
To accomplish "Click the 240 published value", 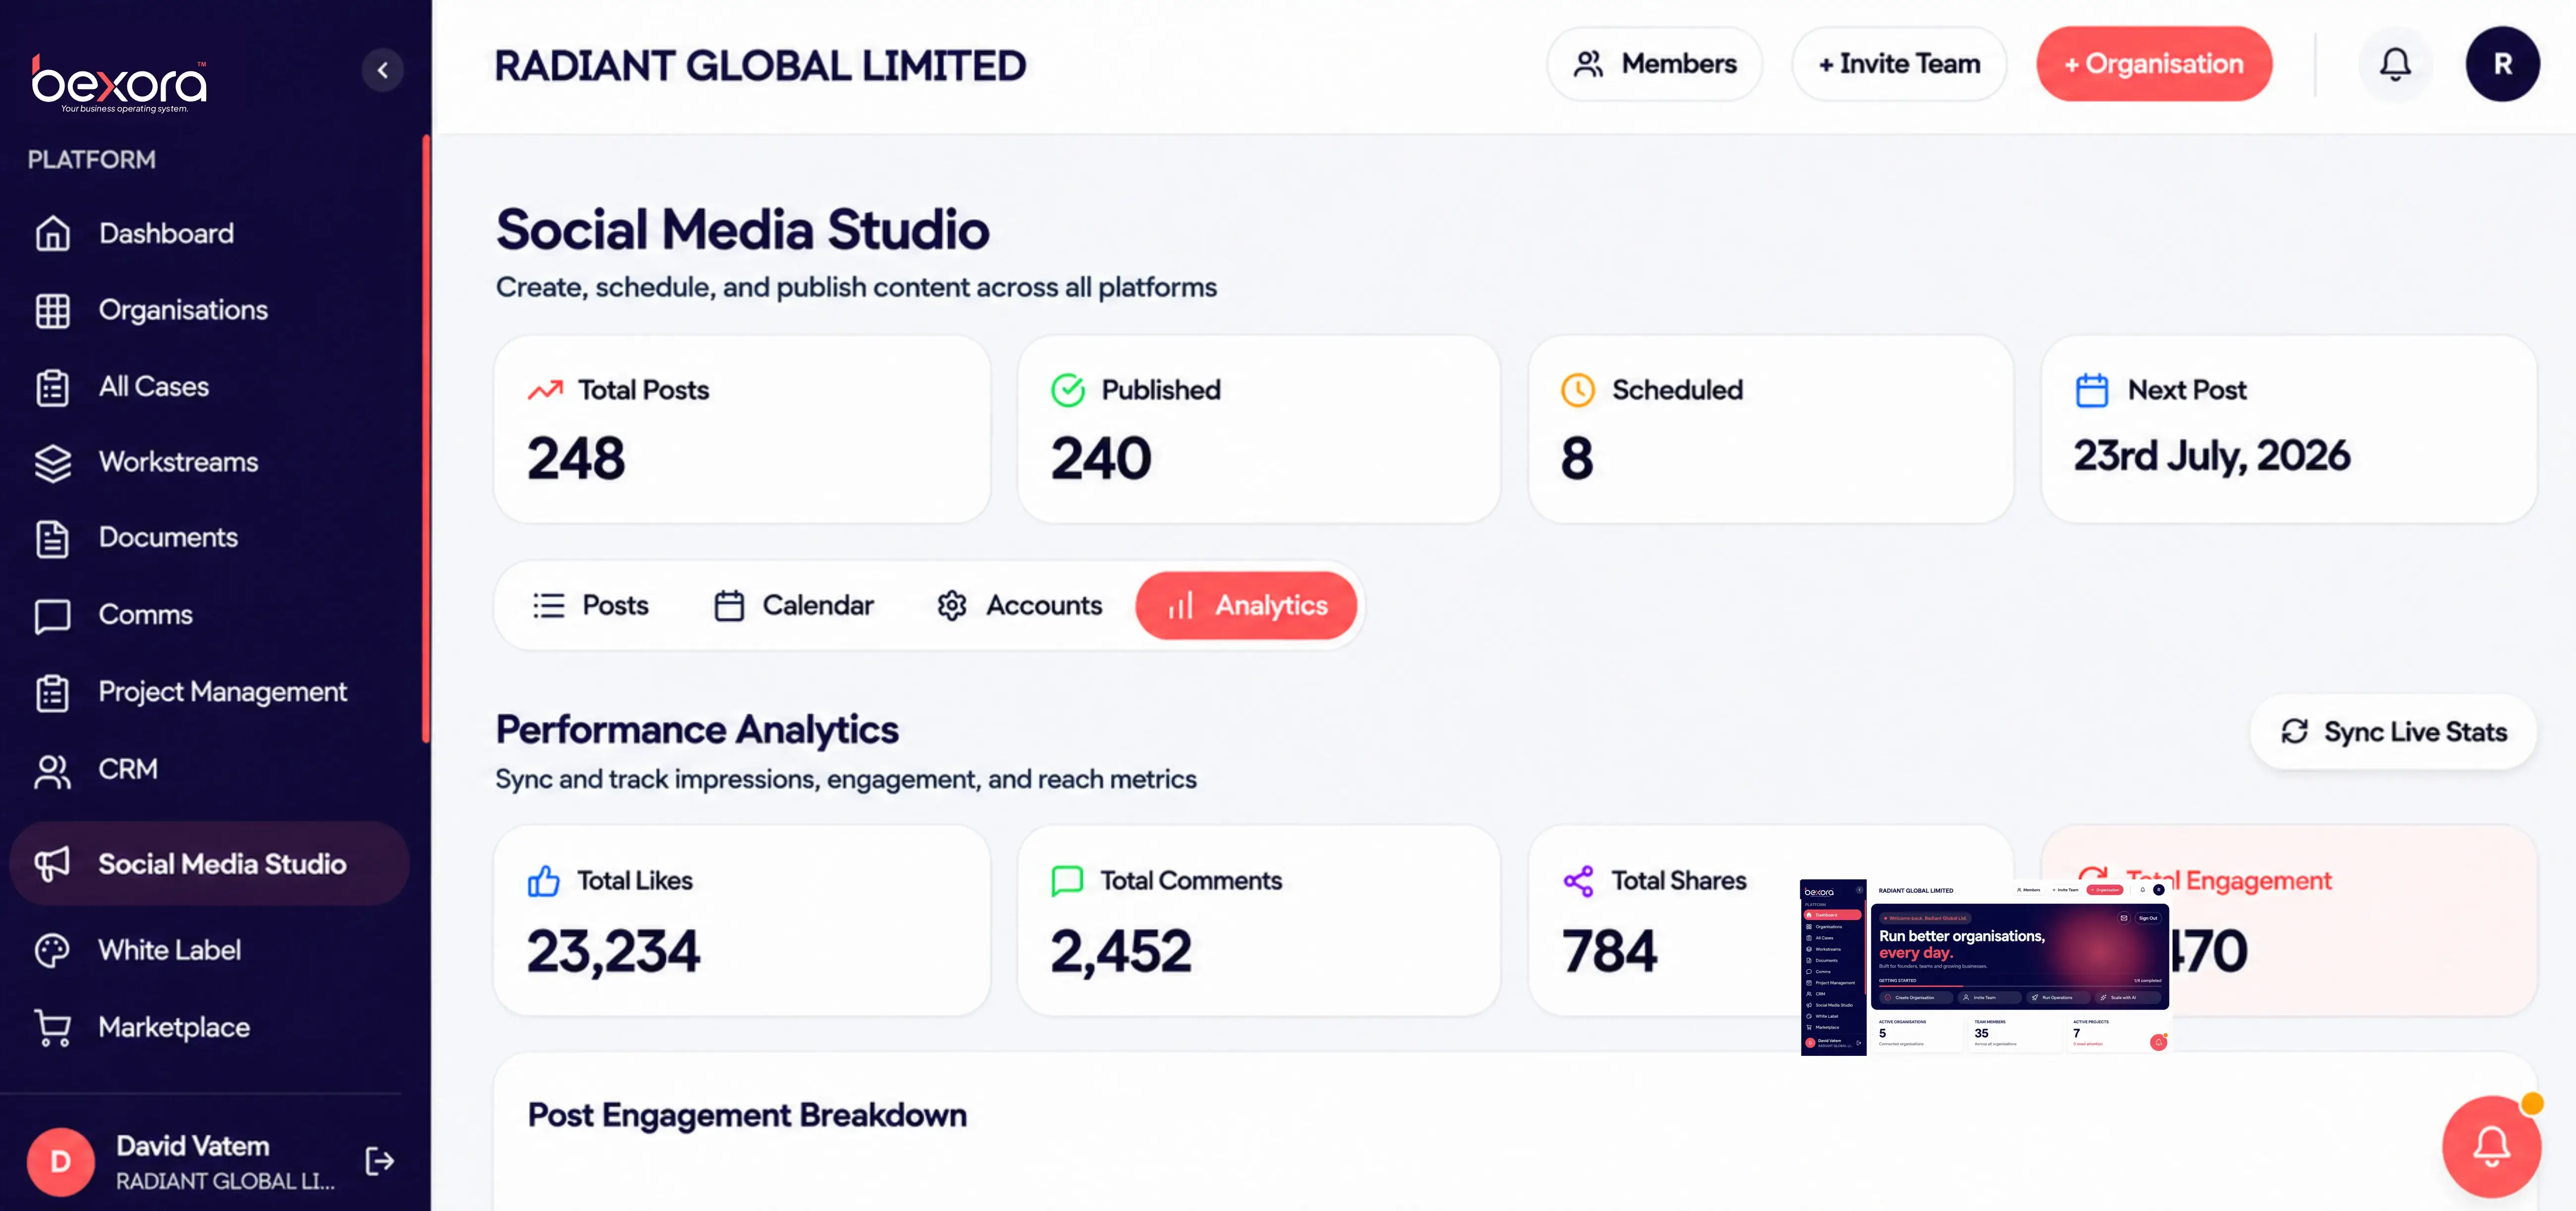I will (x=1101, y=459).
